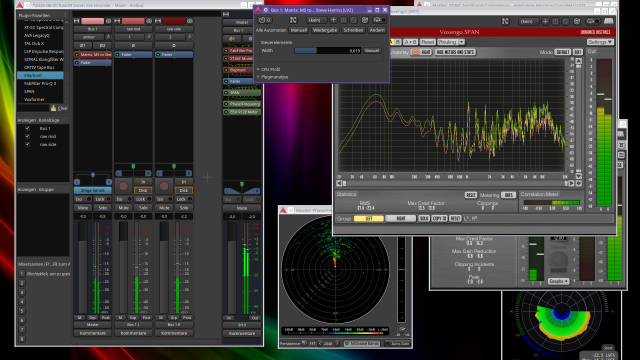Image resolution: width=640 pixels, height=360 pixels.
Task: Click the keyboard icon in SPAN window toolbar
Action: [x=609, y=21]
